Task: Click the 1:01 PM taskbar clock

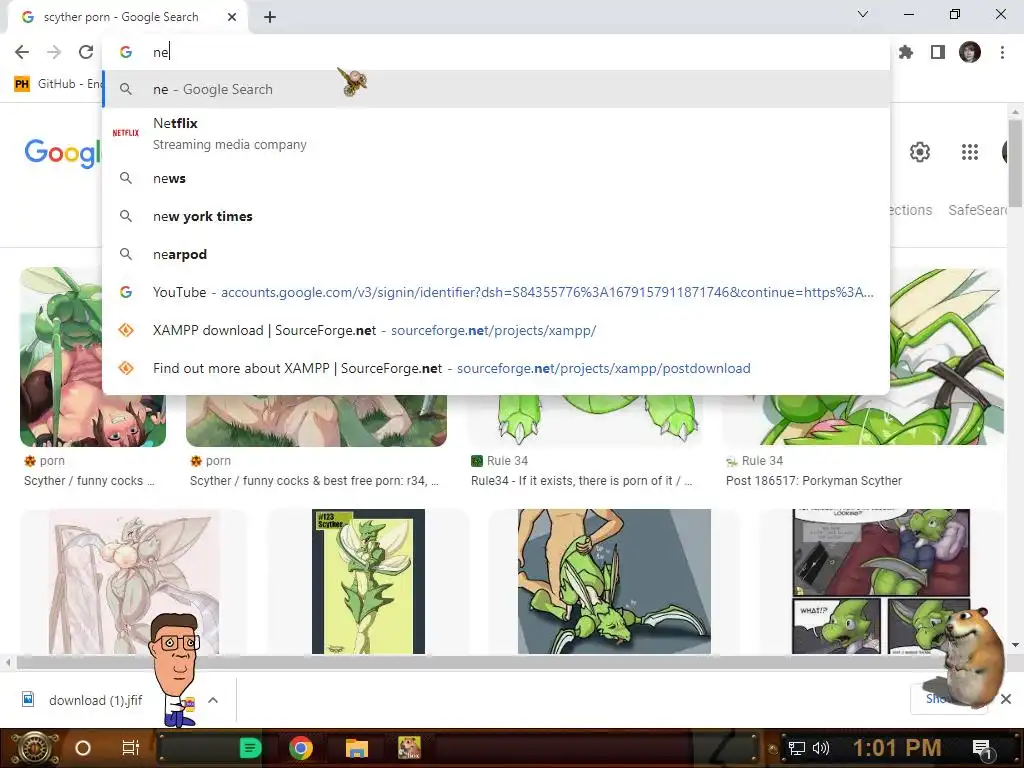Action: (897, 748)
